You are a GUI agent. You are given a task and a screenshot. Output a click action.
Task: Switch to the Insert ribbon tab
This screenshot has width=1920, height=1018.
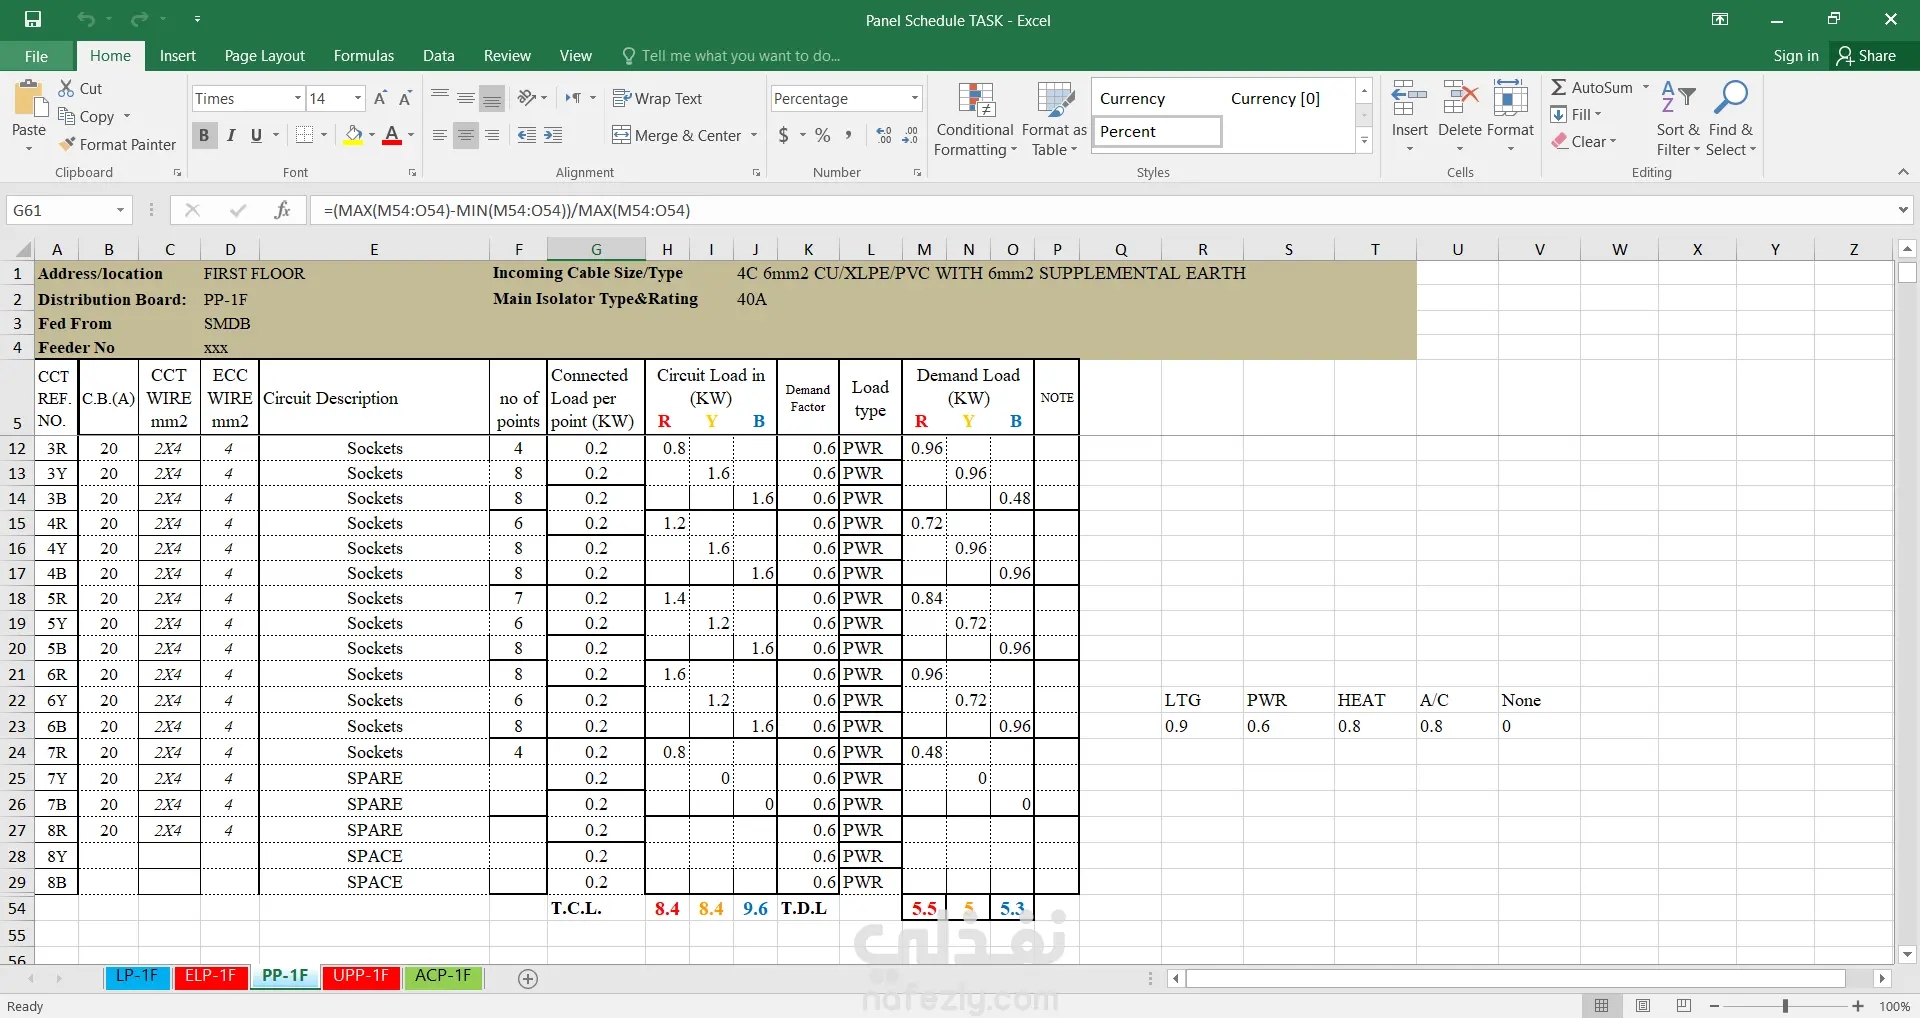178,56
